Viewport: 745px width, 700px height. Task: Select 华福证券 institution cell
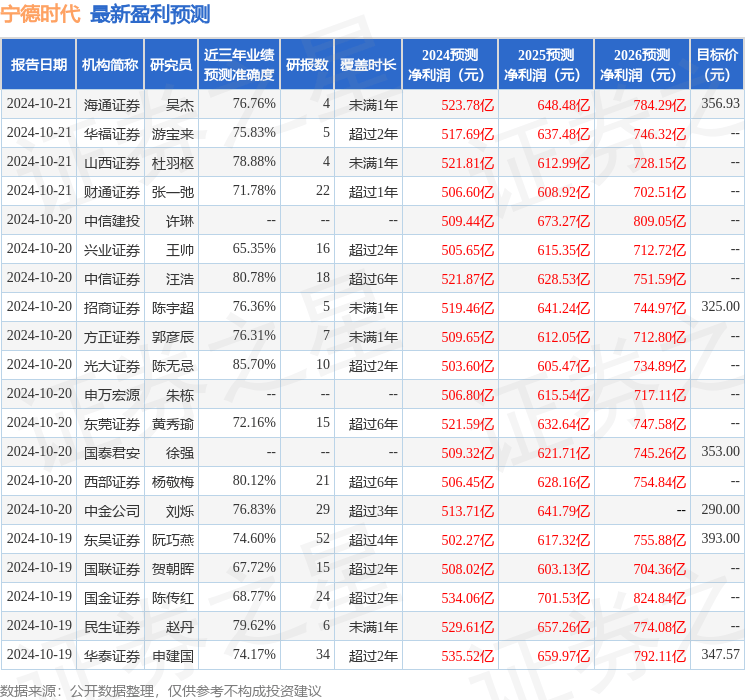[112, 134]
